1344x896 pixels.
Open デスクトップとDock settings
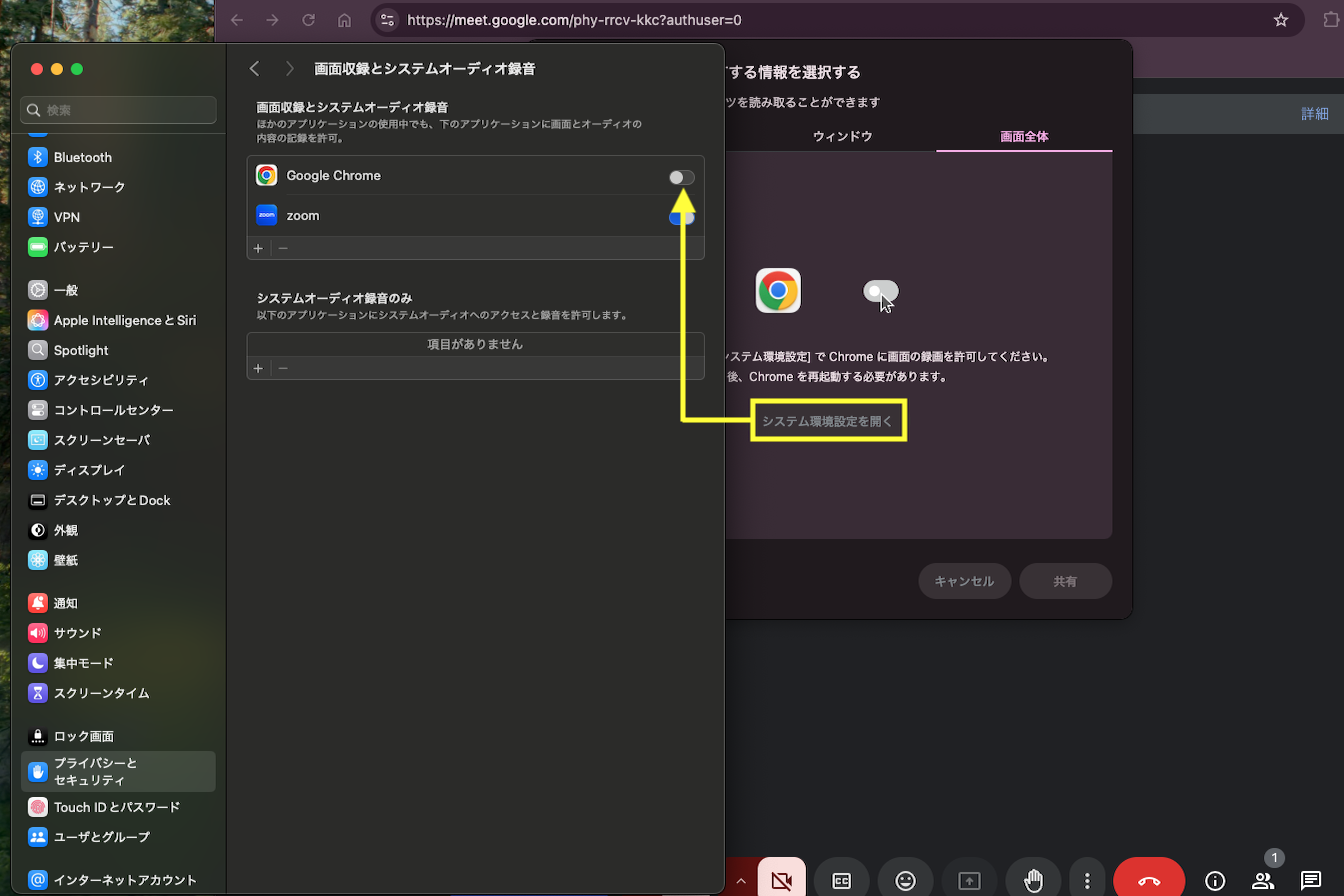[118, 500]
